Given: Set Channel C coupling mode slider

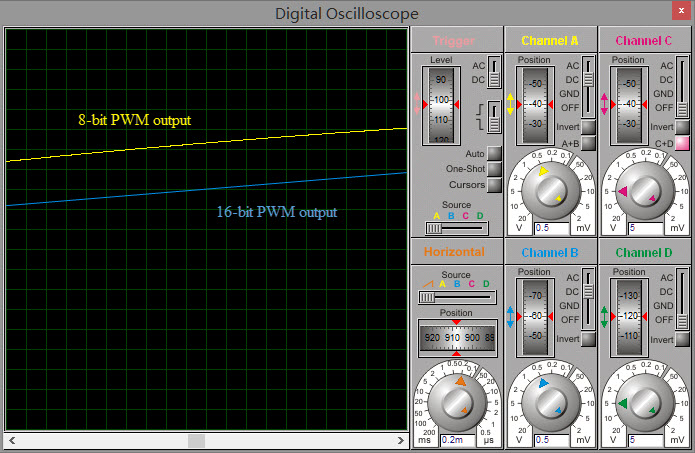Looking at the screenshot, I should coord(682,86).
